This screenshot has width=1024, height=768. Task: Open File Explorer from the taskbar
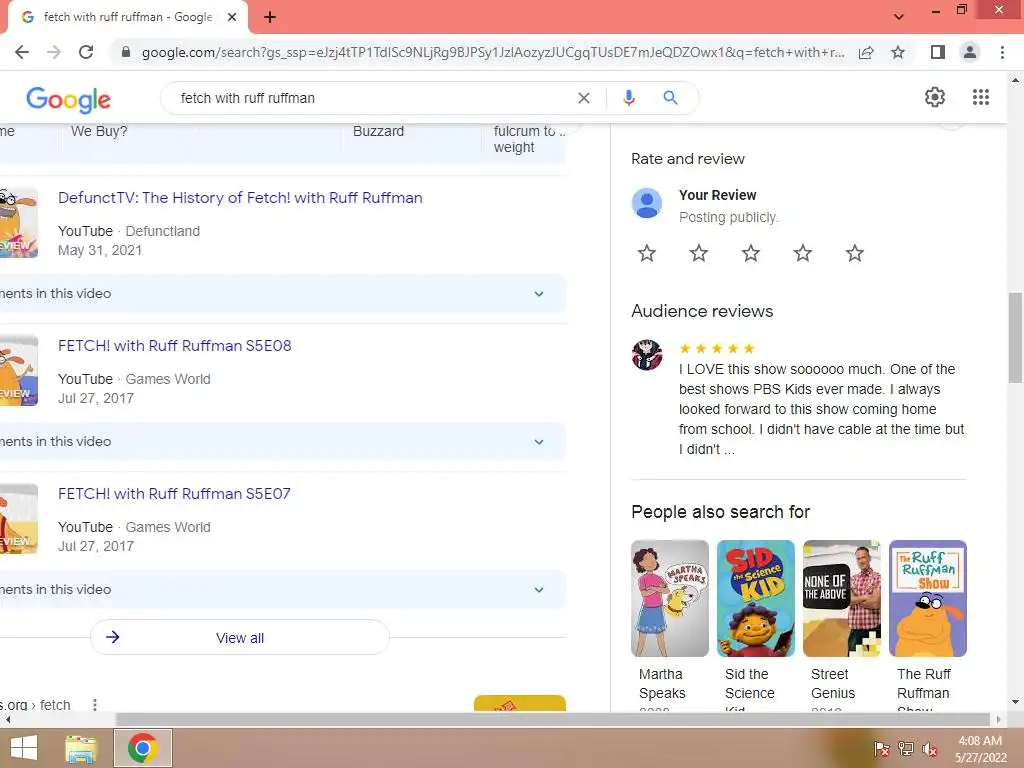[x=81, y=748]
